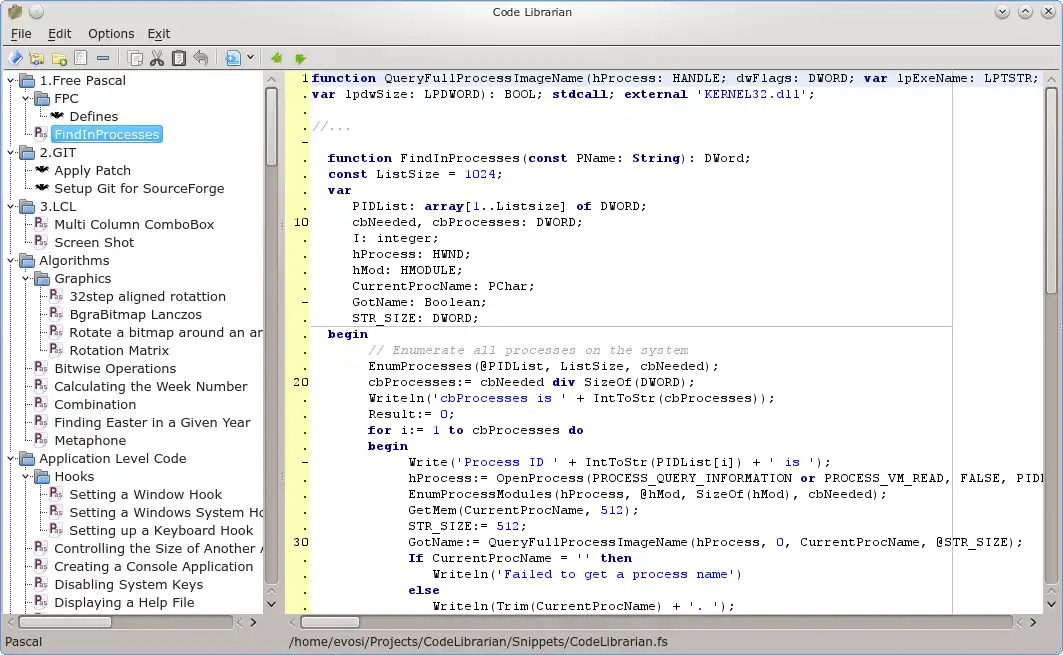Screen dimensions: 1063x655
Task: Click the Copy toolbar icon
Action: 135,58
